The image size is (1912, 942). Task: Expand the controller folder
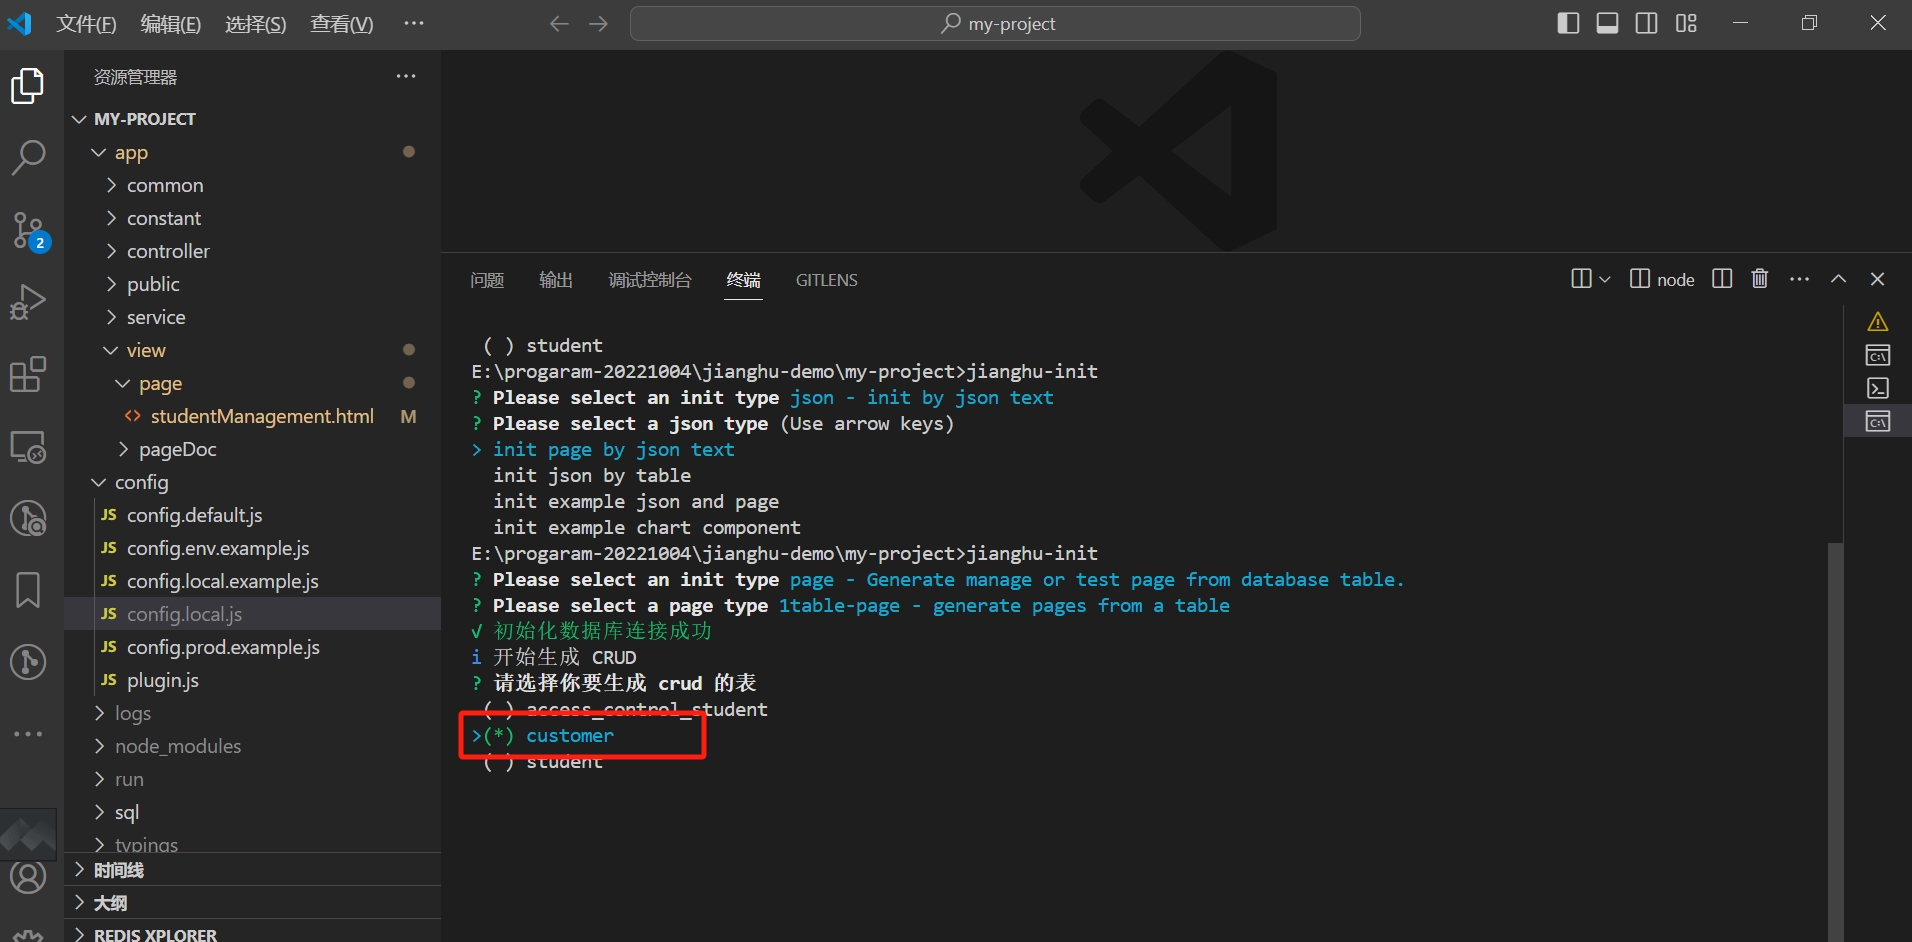pyautogui.click(x=168, y=251)
